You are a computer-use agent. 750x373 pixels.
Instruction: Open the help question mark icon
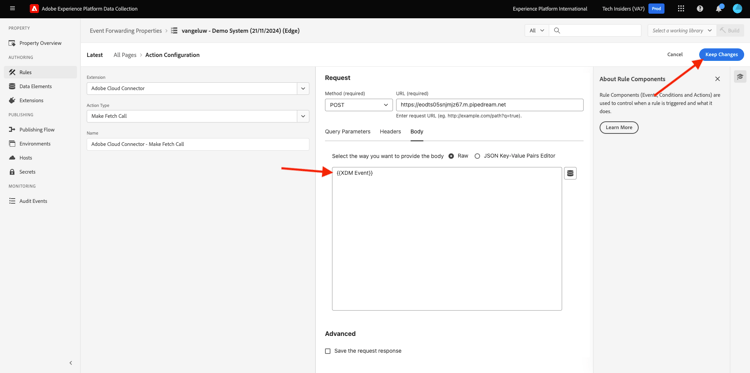(x=700, y=9)
